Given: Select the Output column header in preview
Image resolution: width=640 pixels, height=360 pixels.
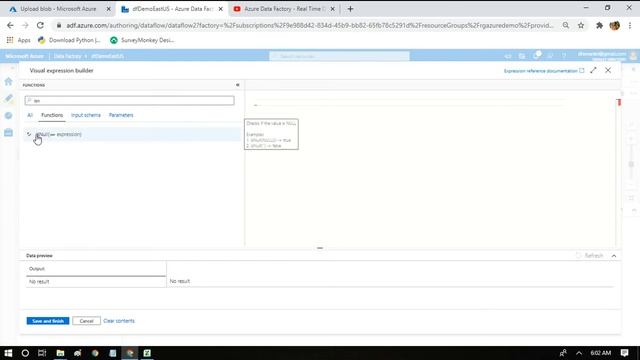Looking at the screenshot, I should pyautogui.click(x=96, y=269).
